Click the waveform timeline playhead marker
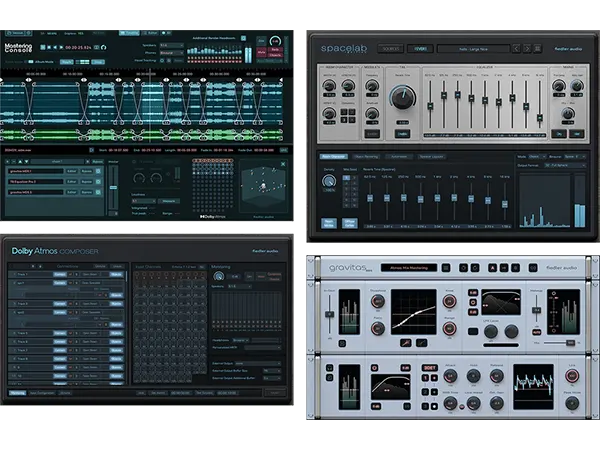Image resolution: width=600 pixels, height=450 pixels. click(150, 73)
